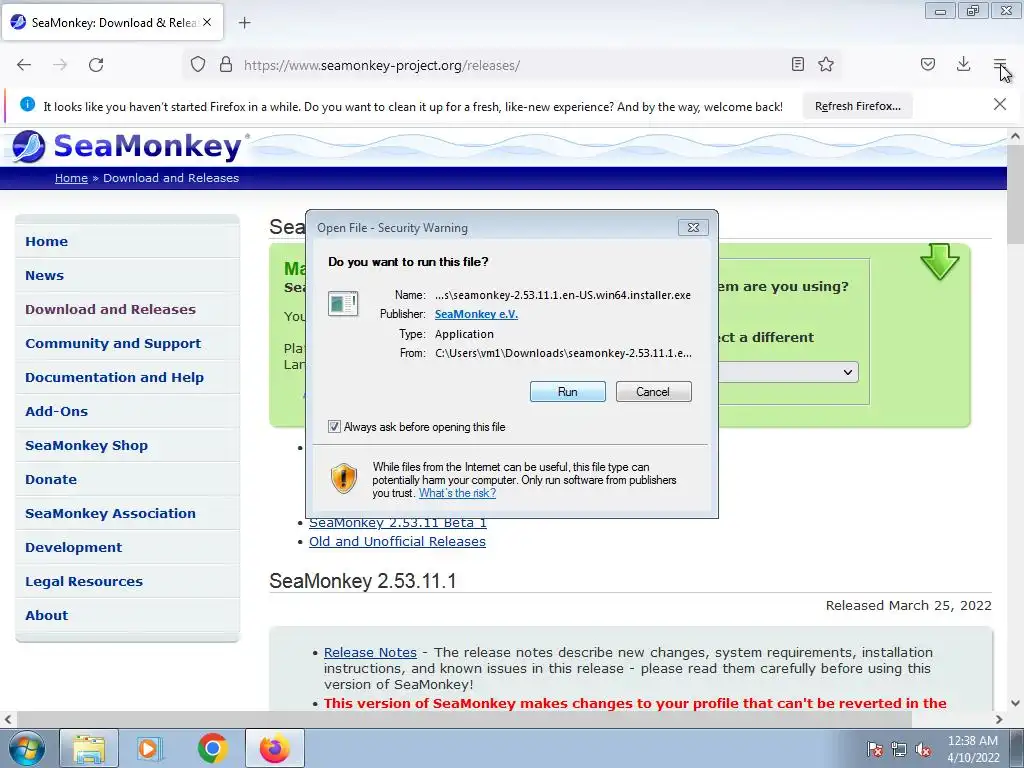Open SeaMonkey Association page

[x=110, y=513]
